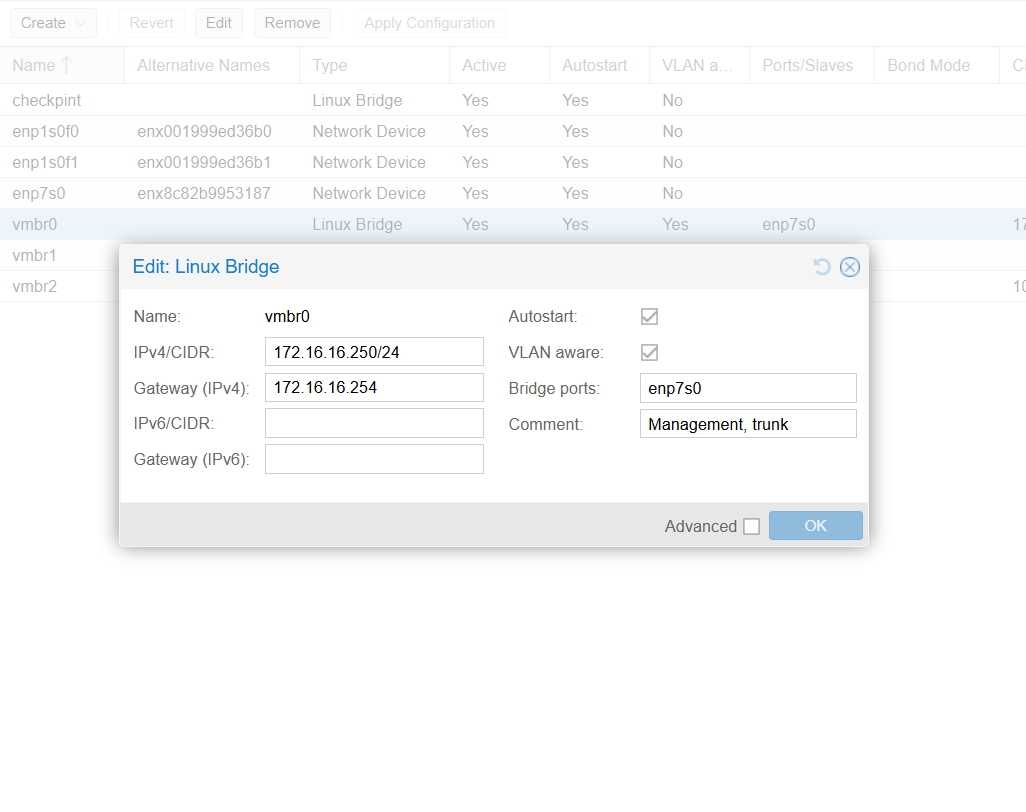Open the Create dropdown menu

tap(53, 23)
